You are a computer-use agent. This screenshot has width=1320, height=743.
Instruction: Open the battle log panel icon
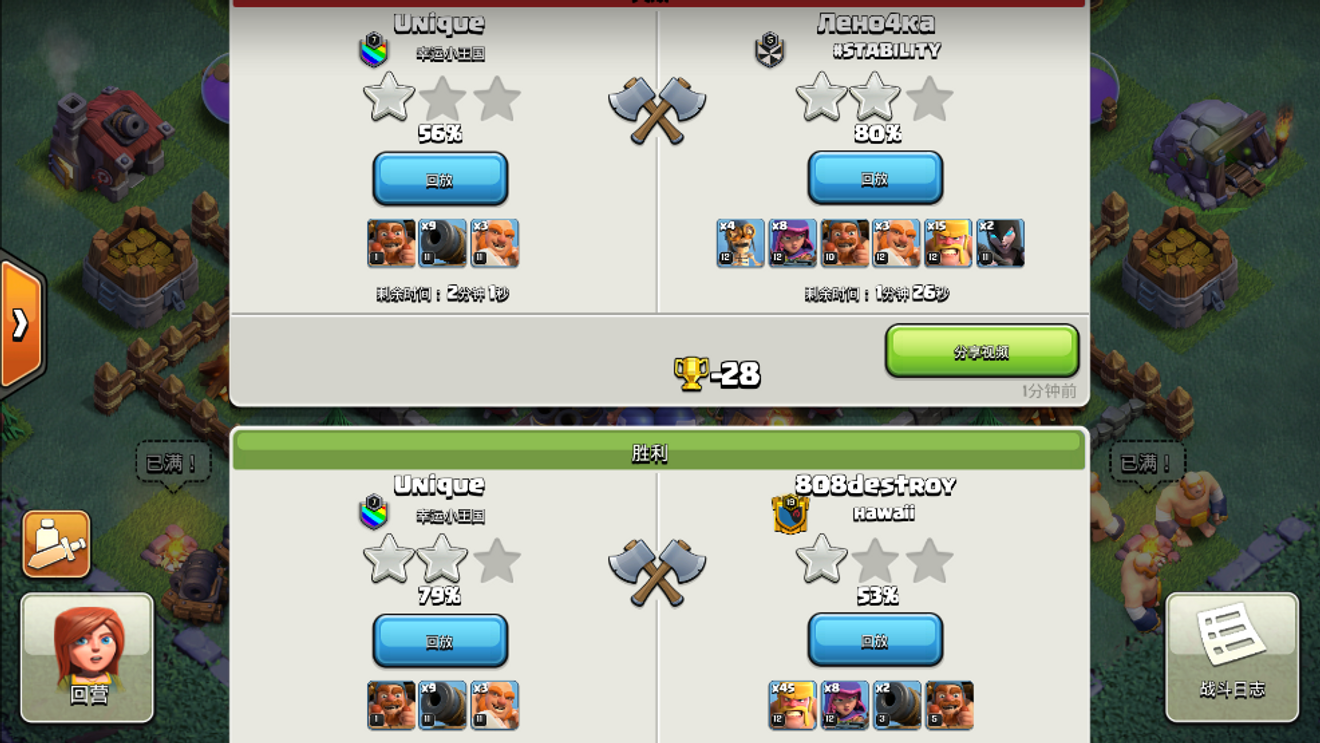point(1232,657)
